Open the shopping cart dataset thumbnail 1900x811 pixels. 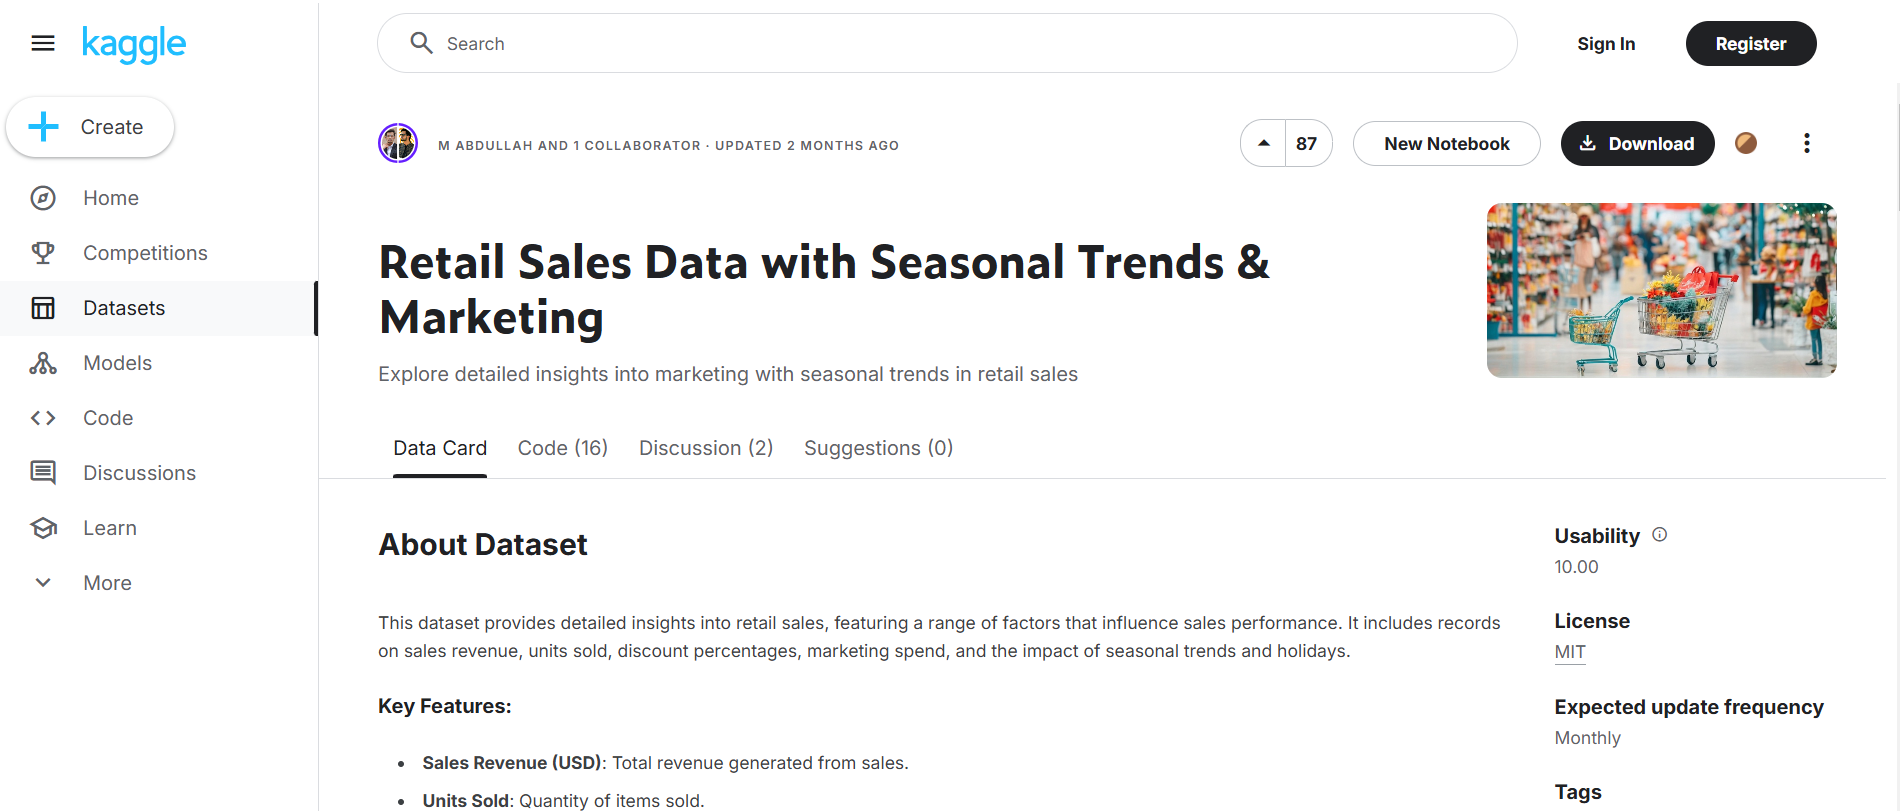(x=1661, y=290)
